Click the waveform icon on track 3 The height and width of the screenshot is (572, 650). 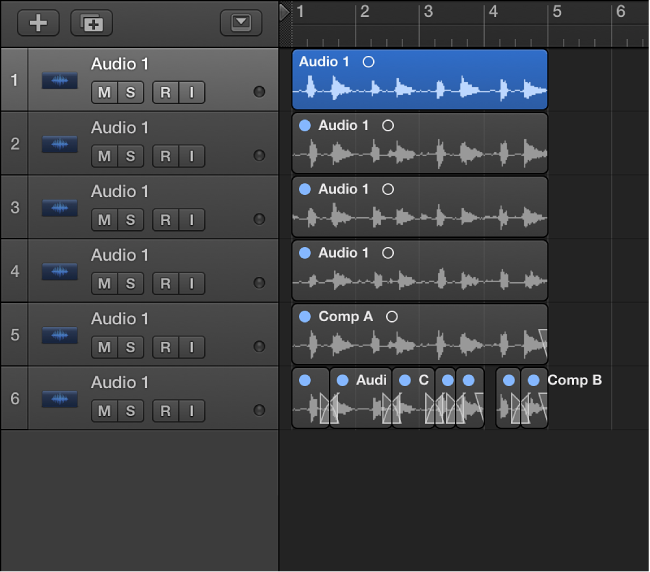(59, 207)
